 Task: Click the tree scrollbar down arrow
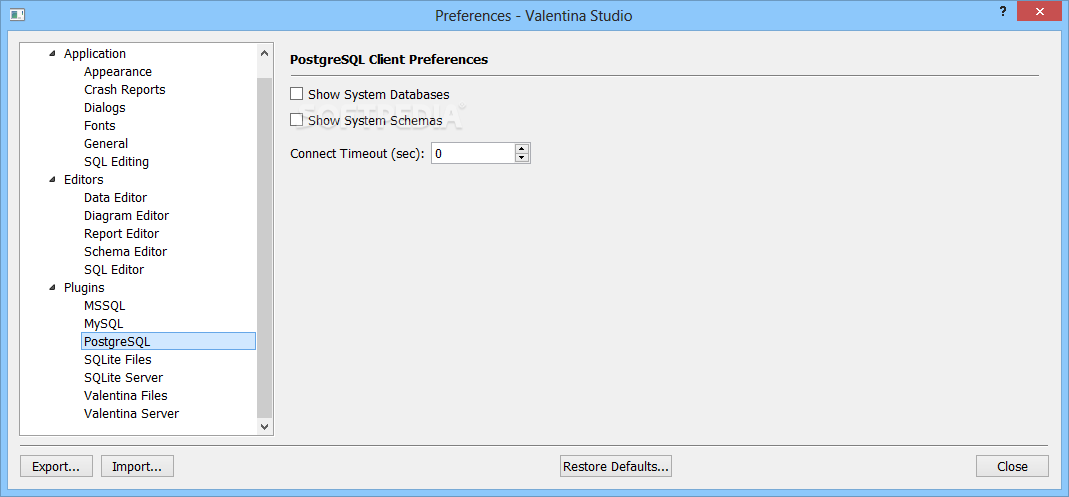pos(265,427)
